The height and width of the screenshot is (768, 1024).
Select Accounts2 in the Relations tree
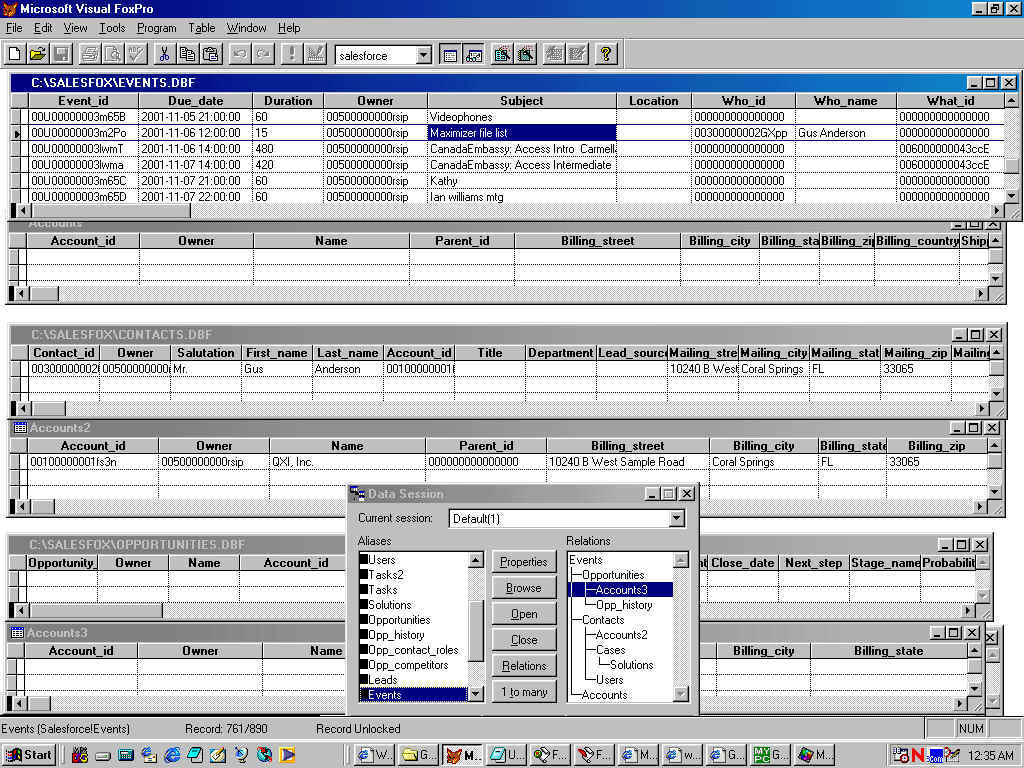pos(621,635)
